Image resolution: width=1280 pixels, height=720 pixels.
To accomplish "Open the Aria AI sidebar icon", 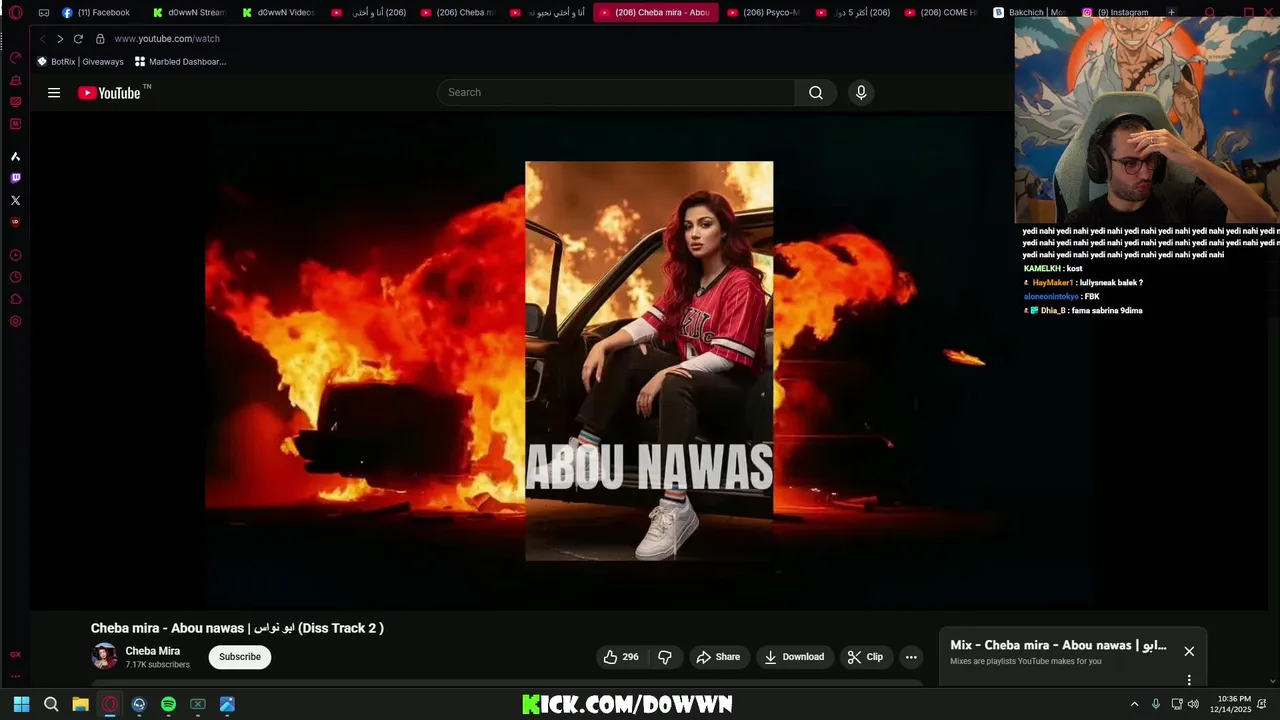I will click(x=15, y=156).
